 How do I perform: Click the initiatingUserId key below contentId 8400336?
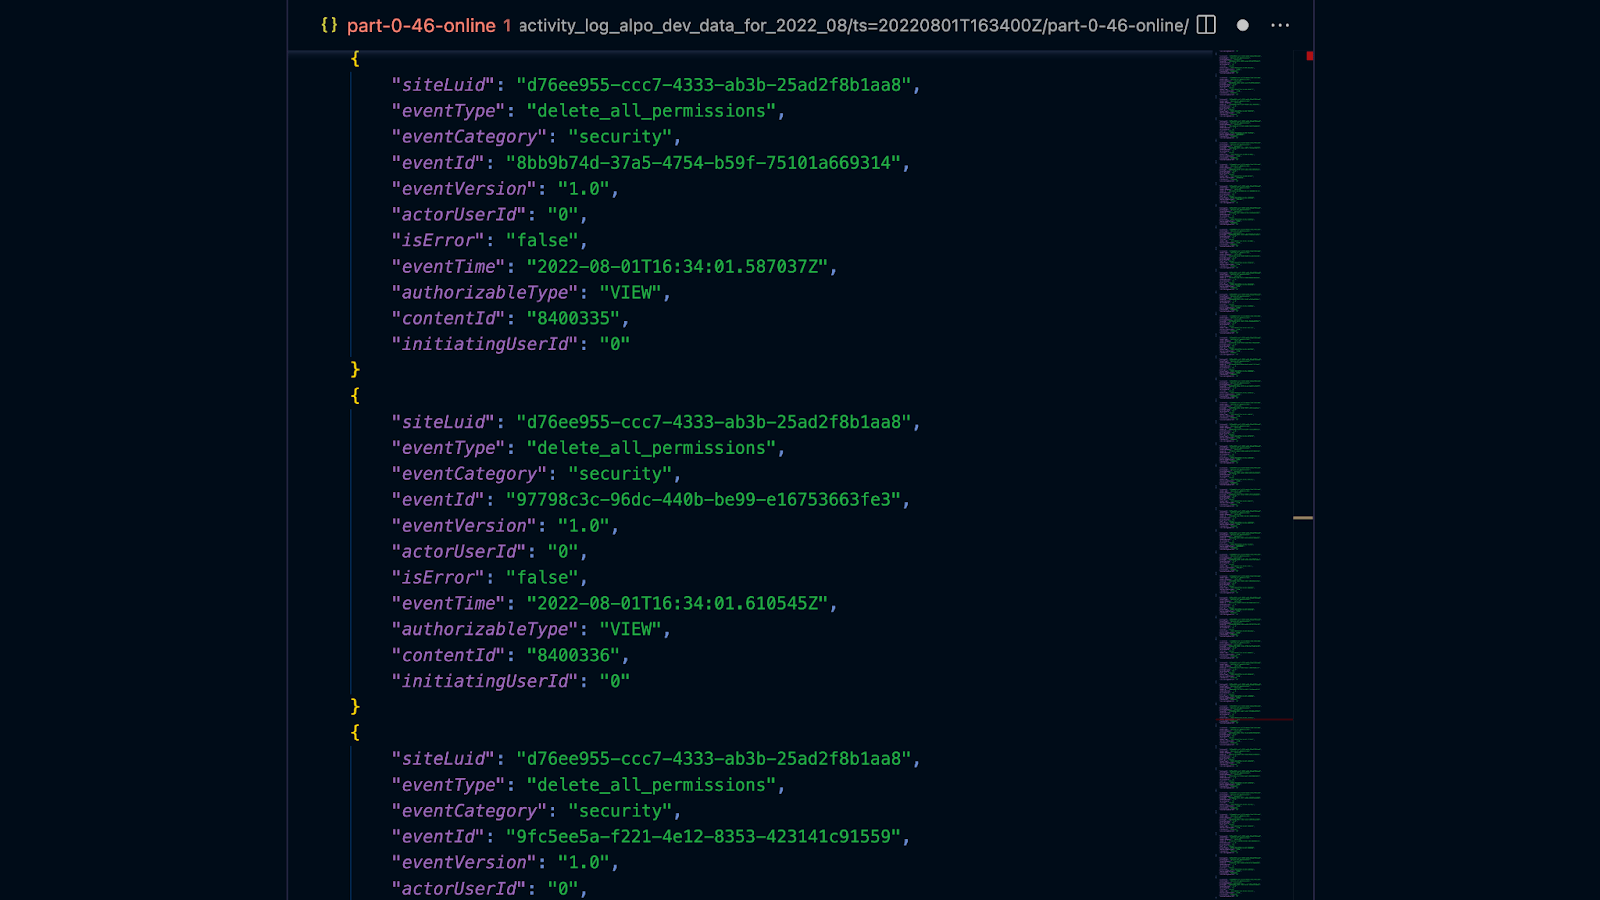485,682
